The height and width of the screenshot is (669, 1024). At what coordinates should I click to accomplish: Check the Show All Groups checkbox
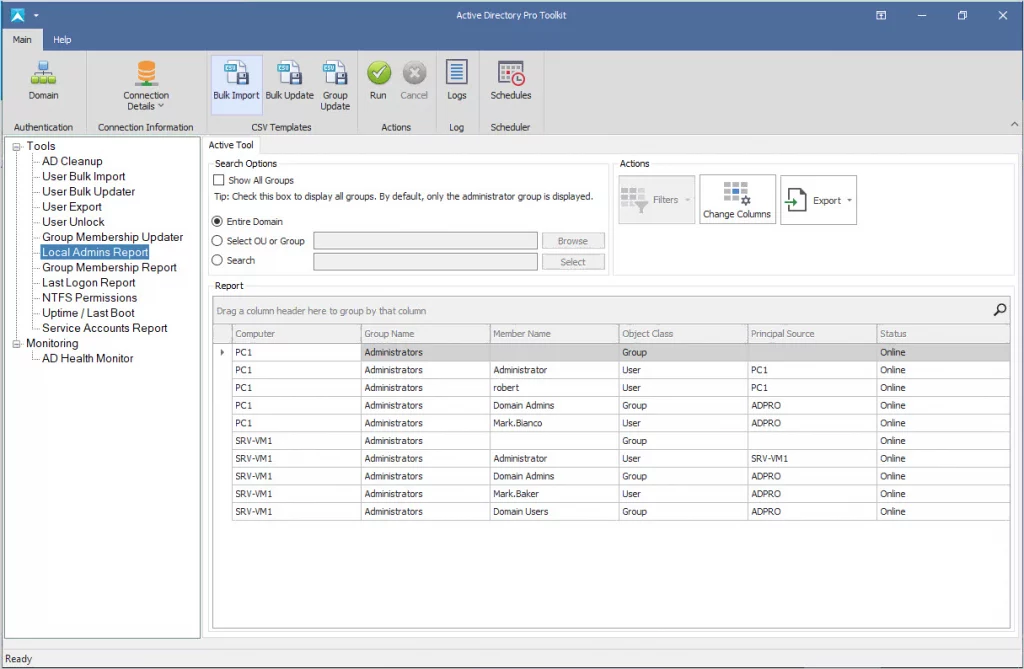219,180
